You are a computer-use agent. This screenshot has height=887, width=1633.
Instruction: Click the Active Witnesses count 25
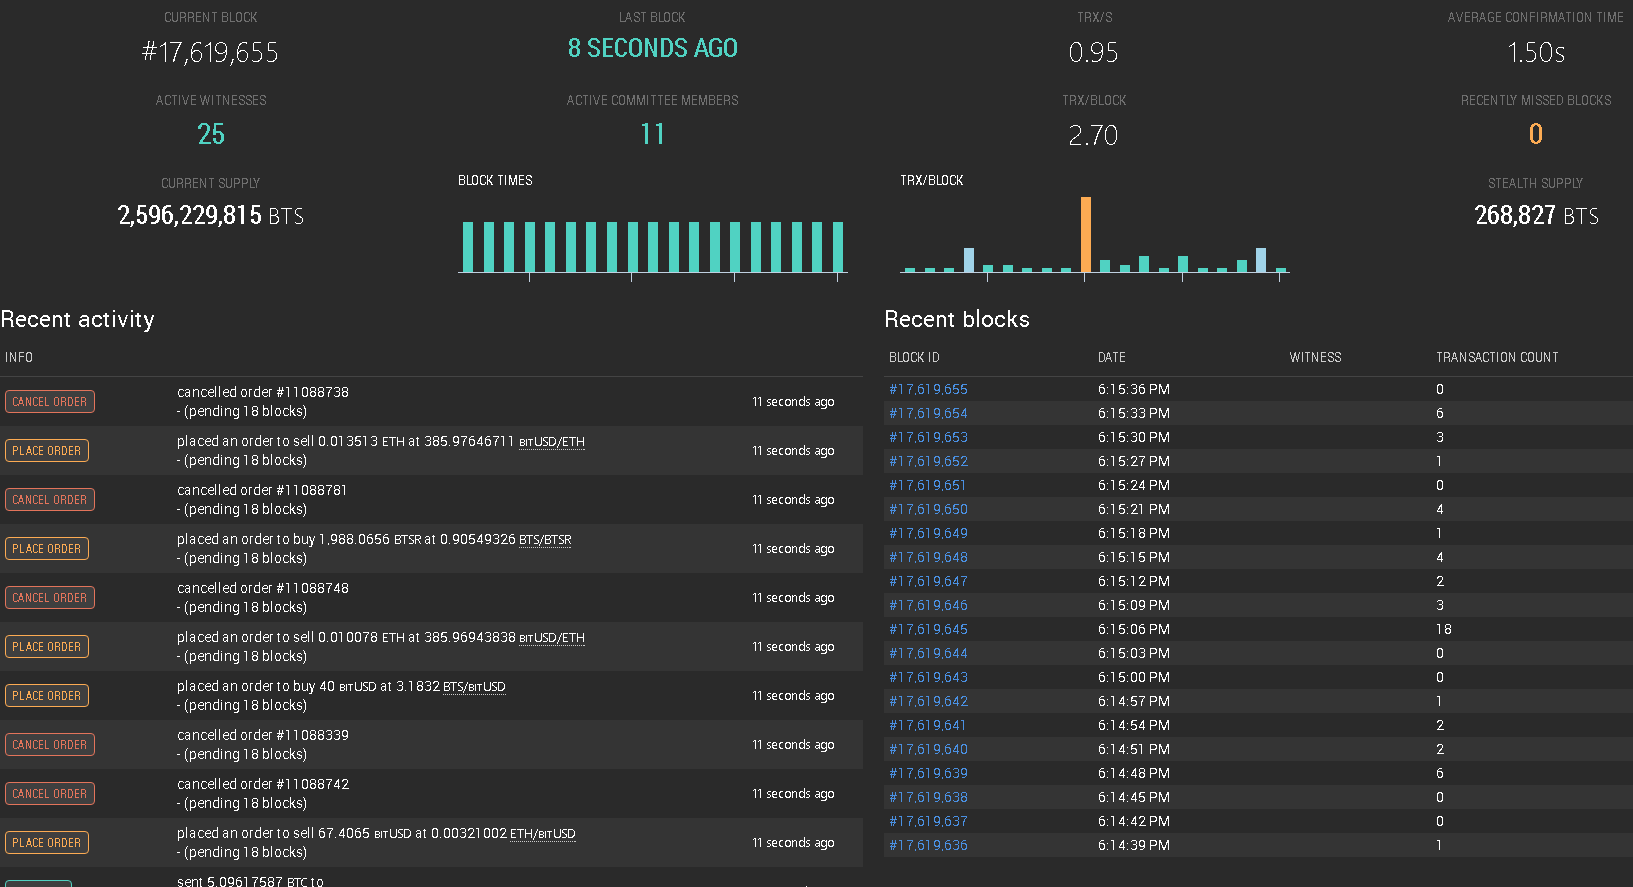click(x=211, y=134)
